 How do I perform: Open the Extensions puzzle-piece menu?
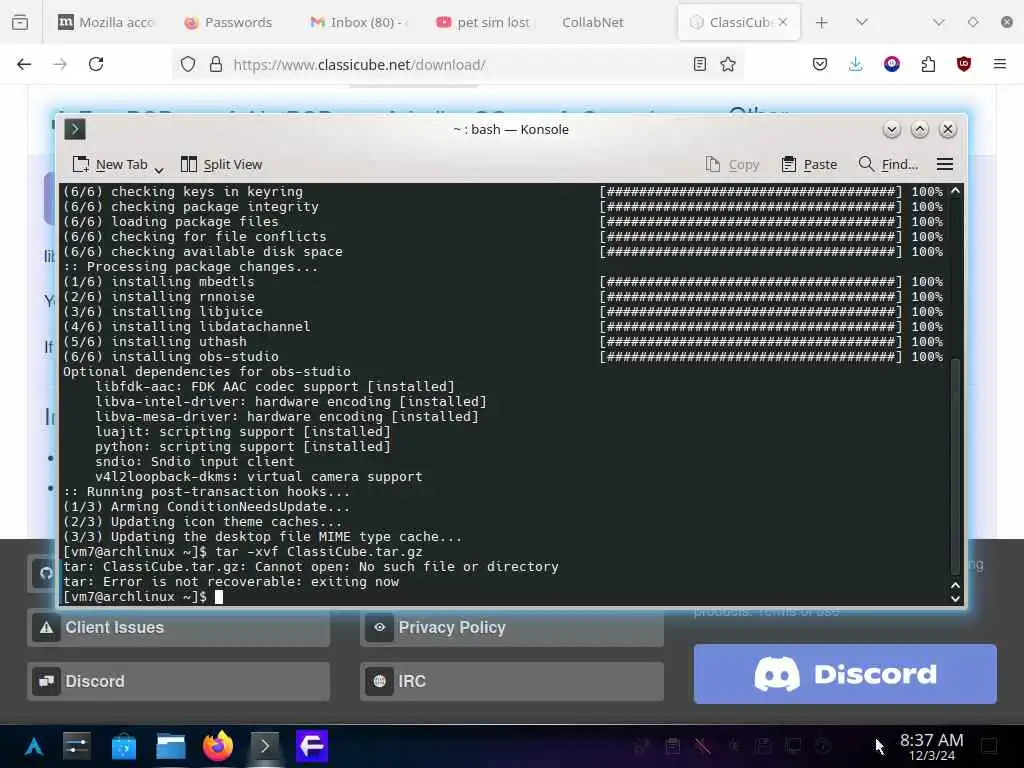tap(928, 64)
